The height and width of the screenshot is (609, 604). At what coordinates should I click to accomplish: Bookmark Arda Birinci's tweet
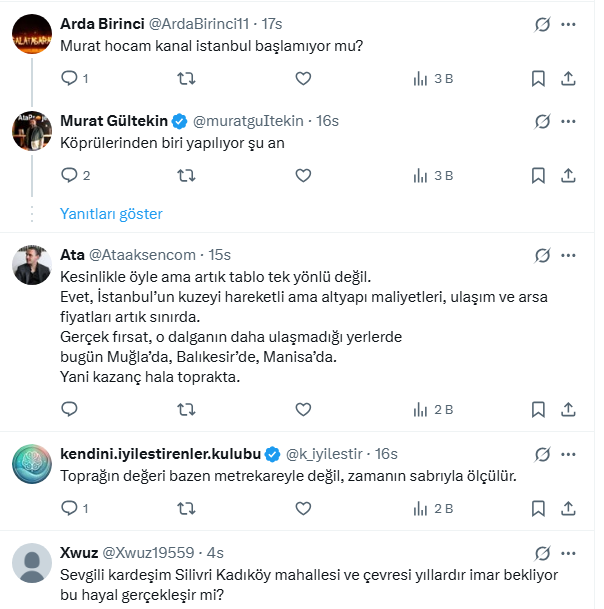point(538,78)
